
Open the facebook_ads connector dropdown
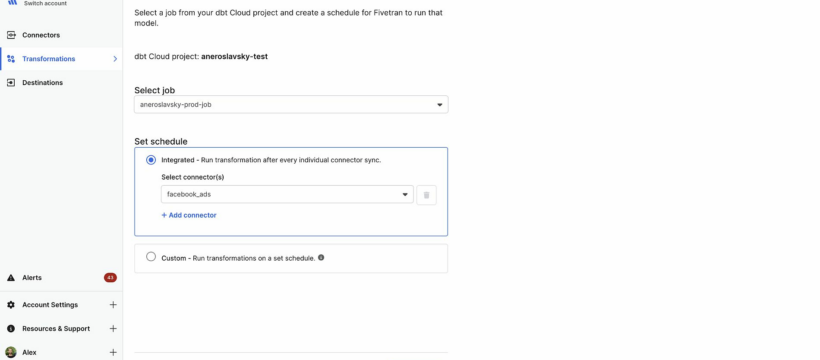[287, 194]
